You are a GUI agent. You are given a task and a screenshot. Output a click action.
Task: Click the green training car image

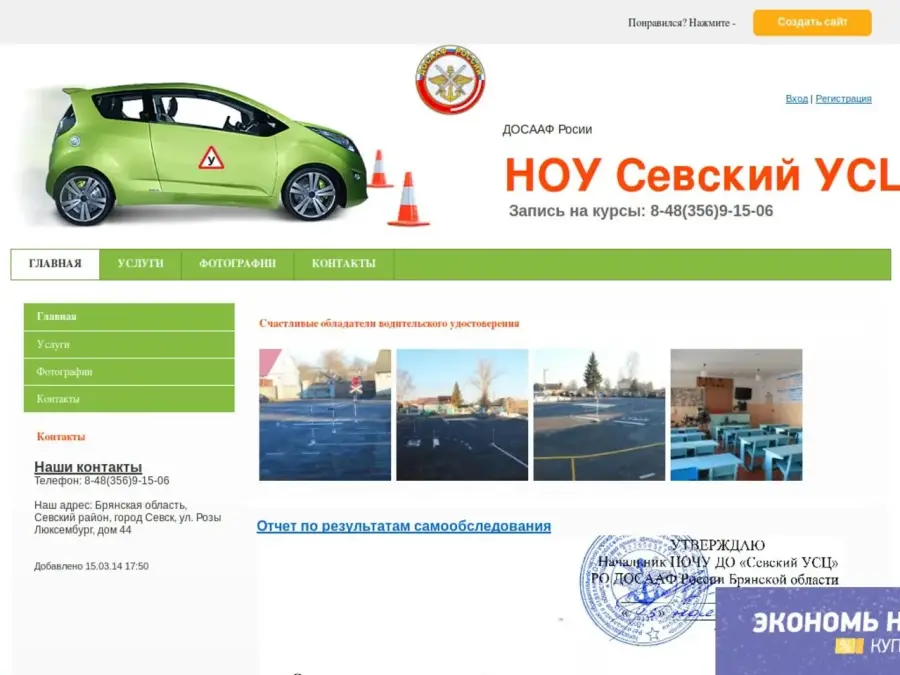pos(208,154)
